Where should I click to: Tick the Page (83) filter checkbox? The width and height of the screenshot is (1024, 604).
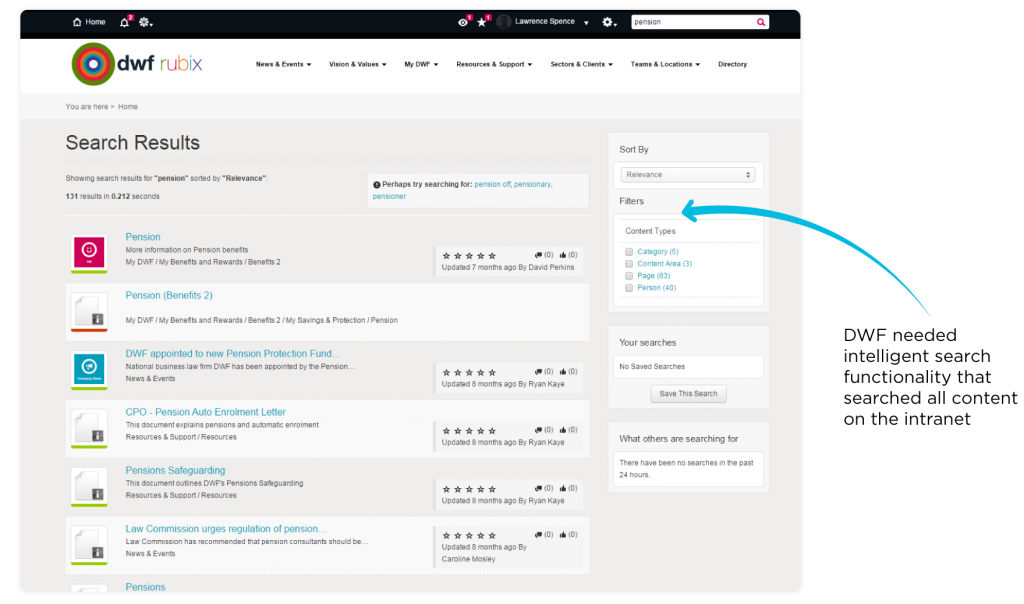[x=629, y=276]
